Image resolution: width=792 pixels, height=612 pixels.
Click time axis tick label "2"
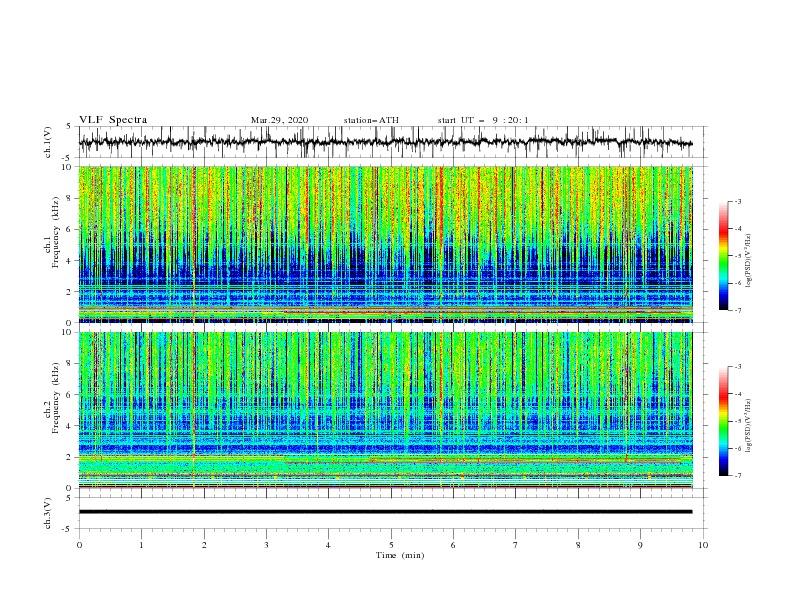[204, 545]
